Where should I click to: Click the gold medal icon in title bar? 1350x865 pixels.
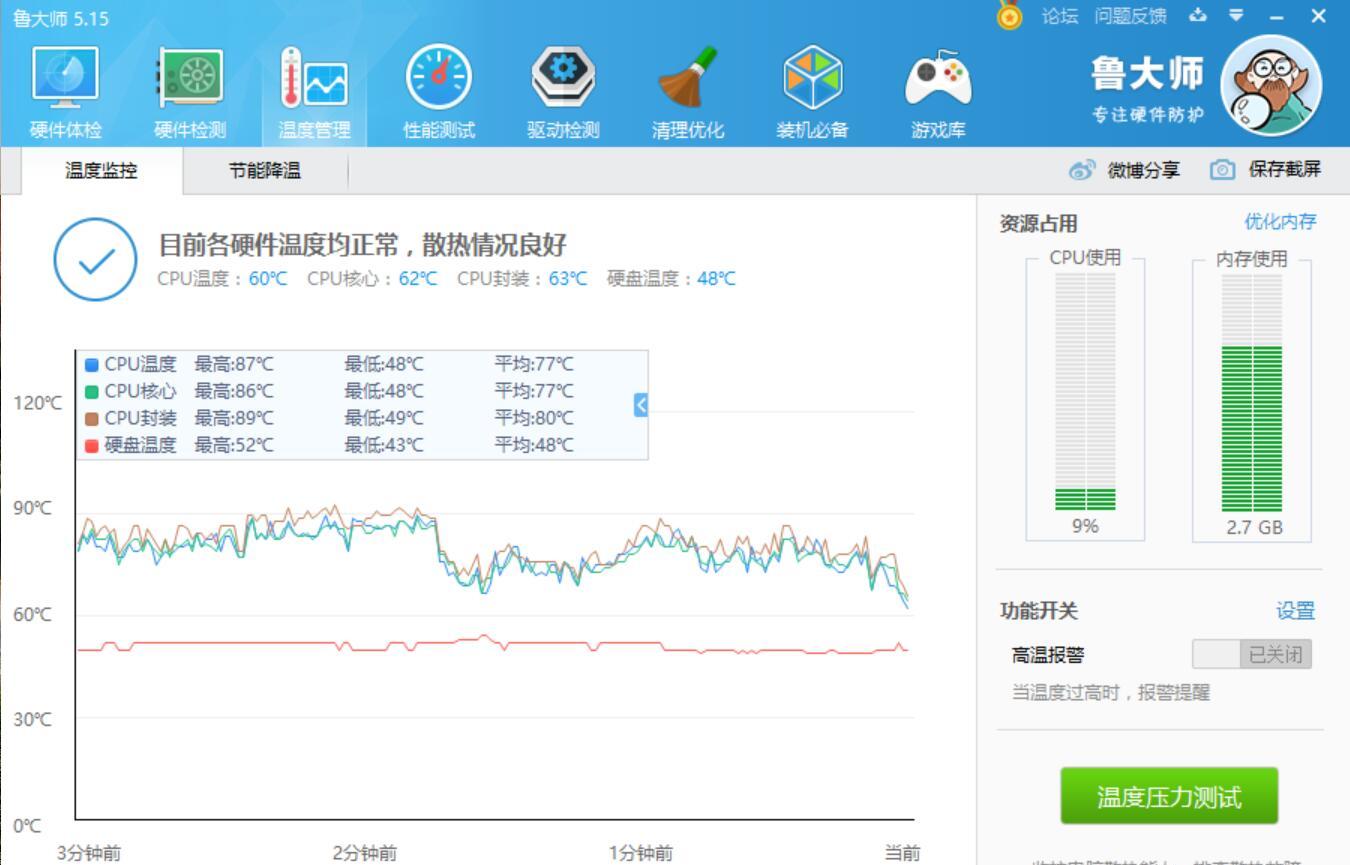pyautogui.click(x=1010, y=16)
